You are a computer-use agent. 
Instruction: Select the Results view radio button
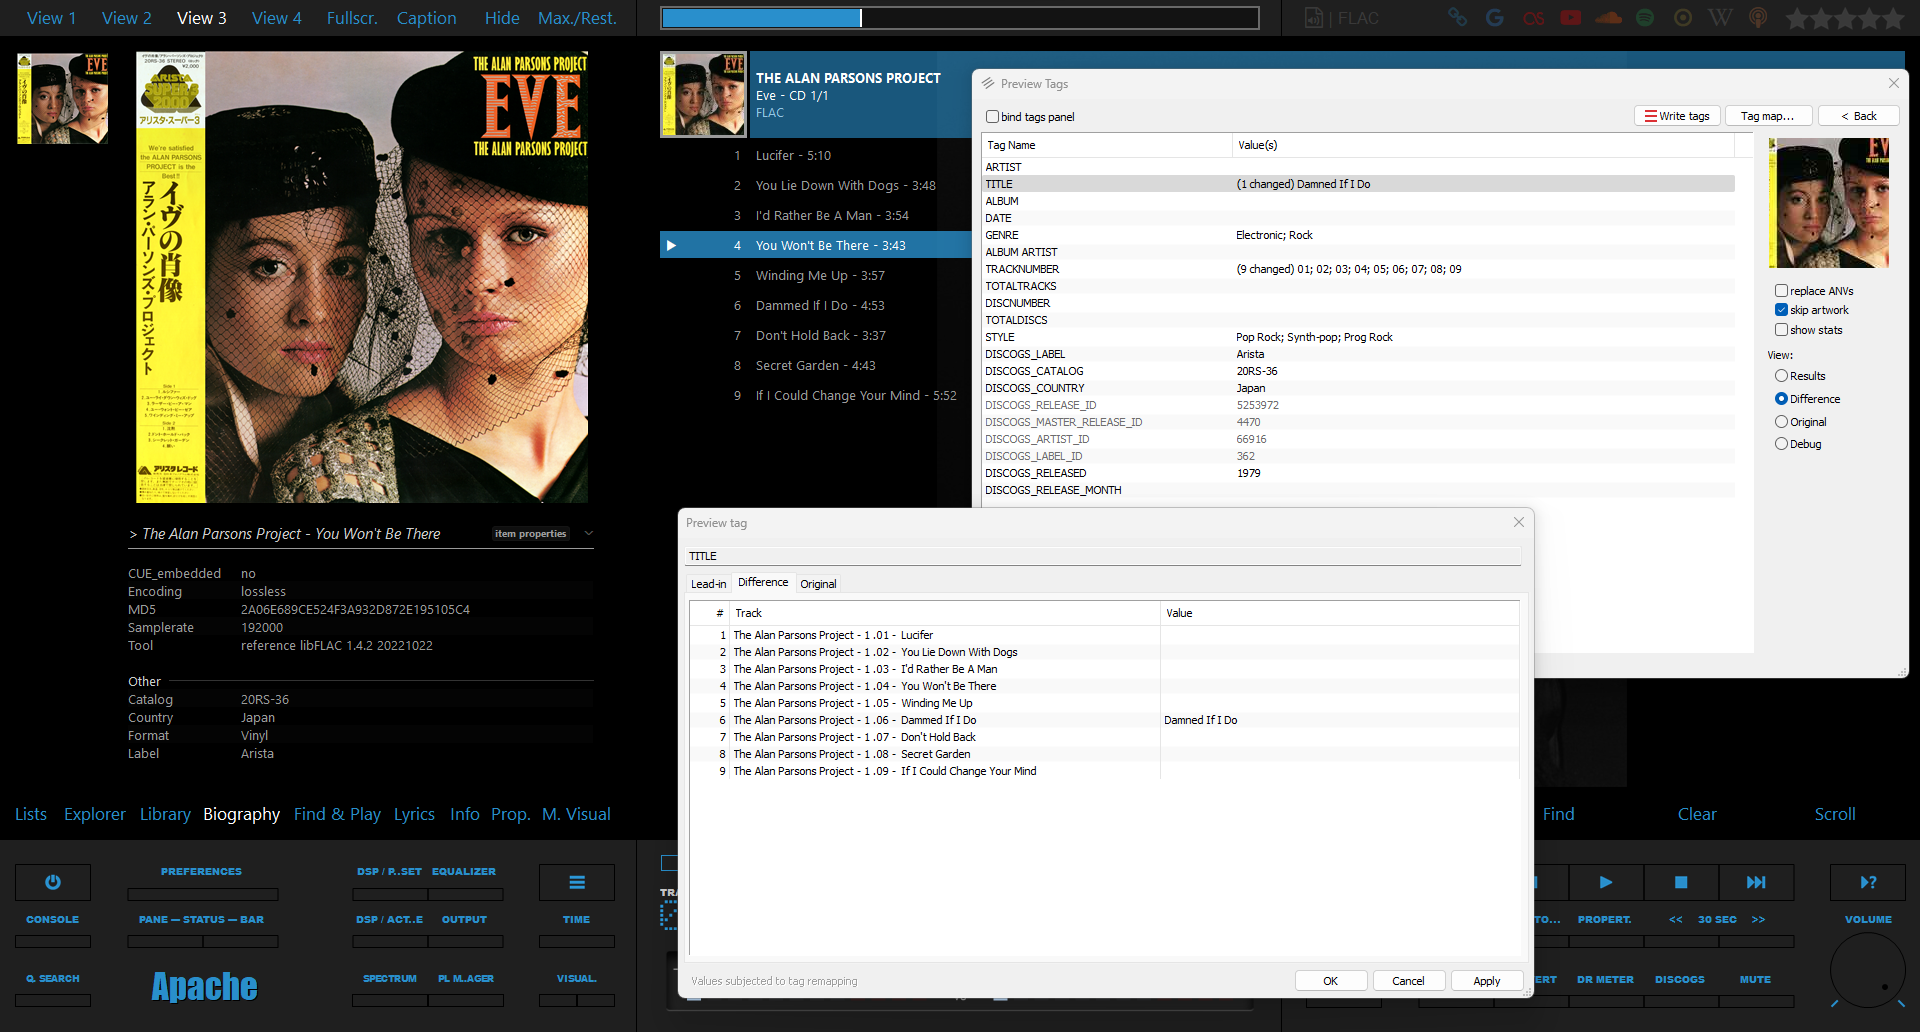[x=1781, y=376]
